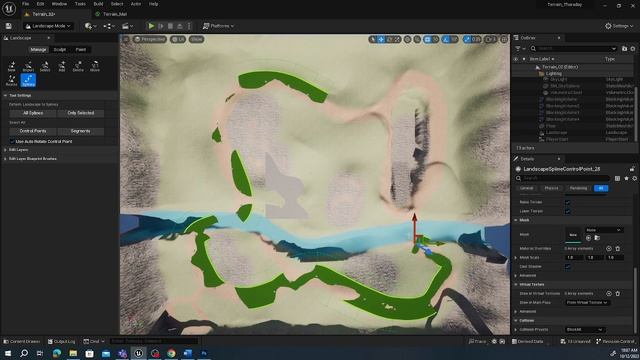Viewport: 640px width, 360px height.
Task: Choose the Select component tool
Action: point(45,66)
